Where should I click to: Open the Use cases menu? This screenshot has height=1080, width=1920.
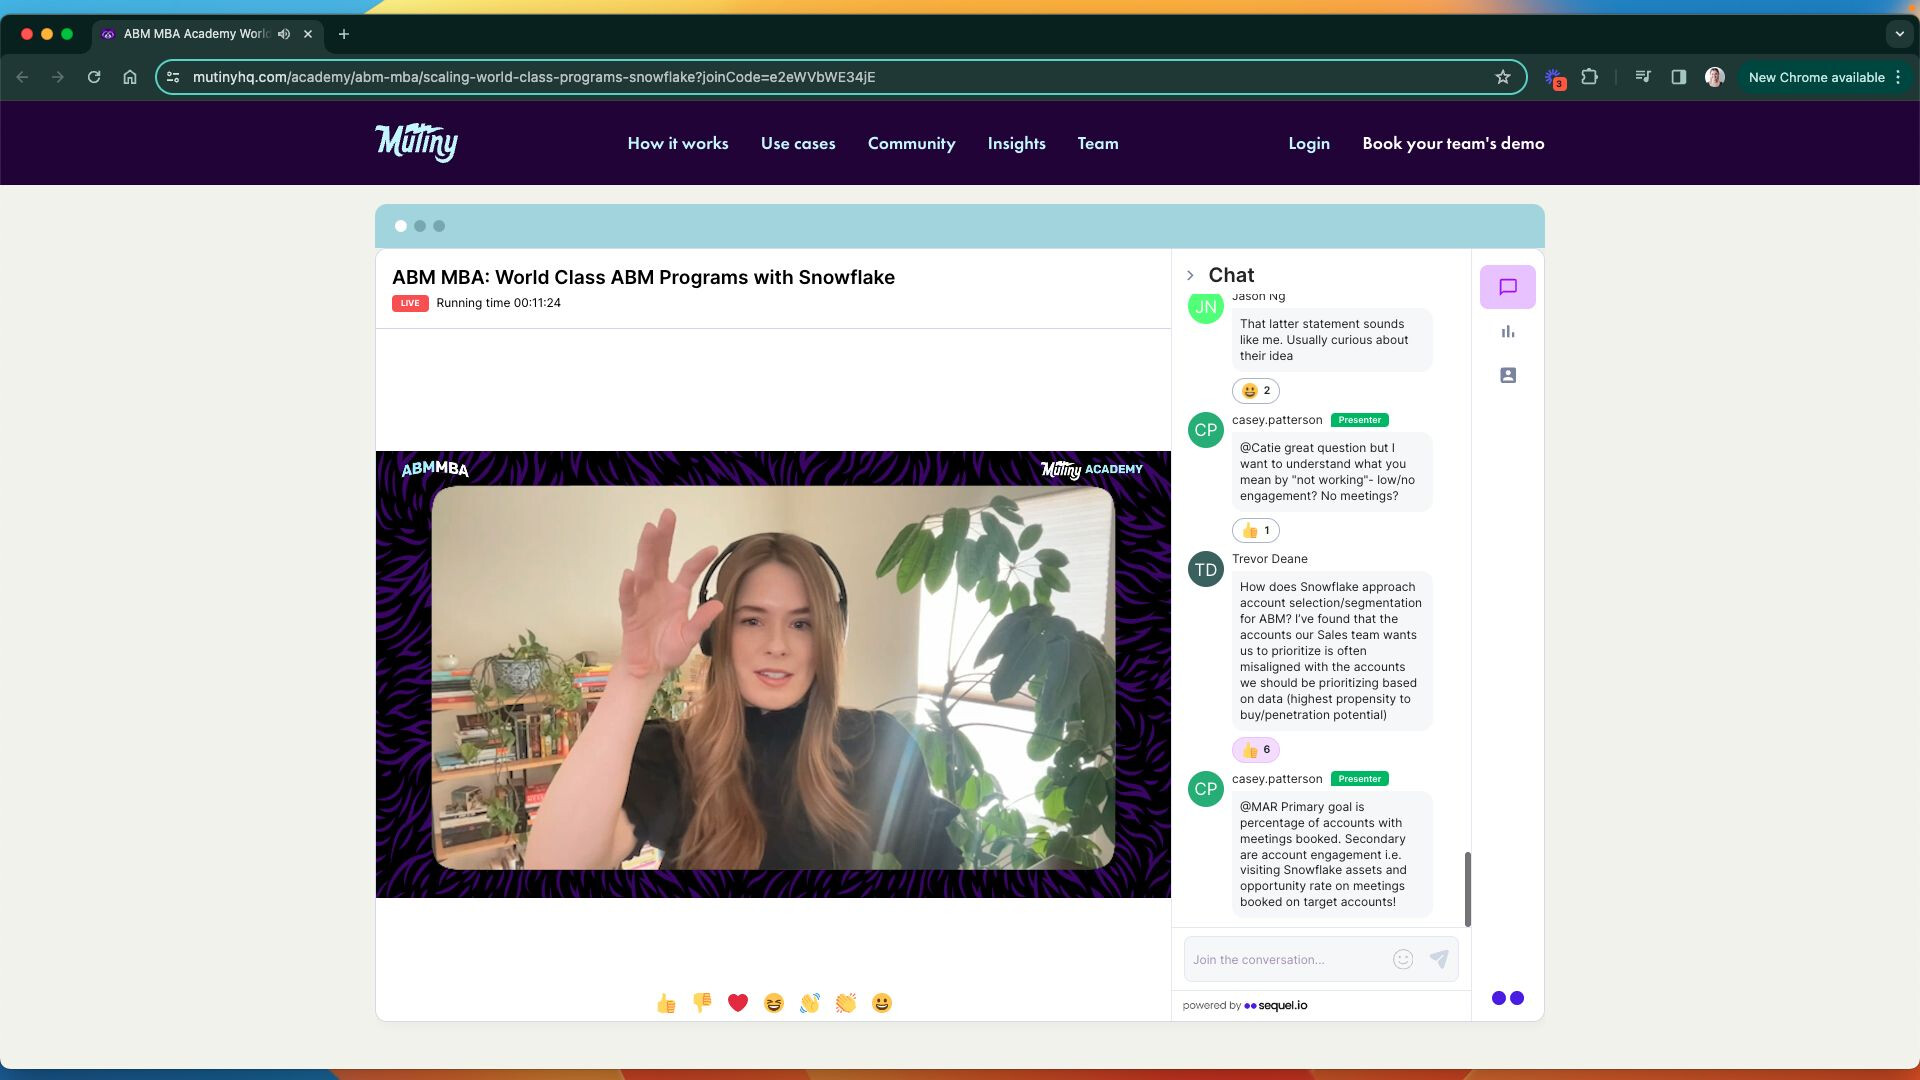[x=798, y=143]
